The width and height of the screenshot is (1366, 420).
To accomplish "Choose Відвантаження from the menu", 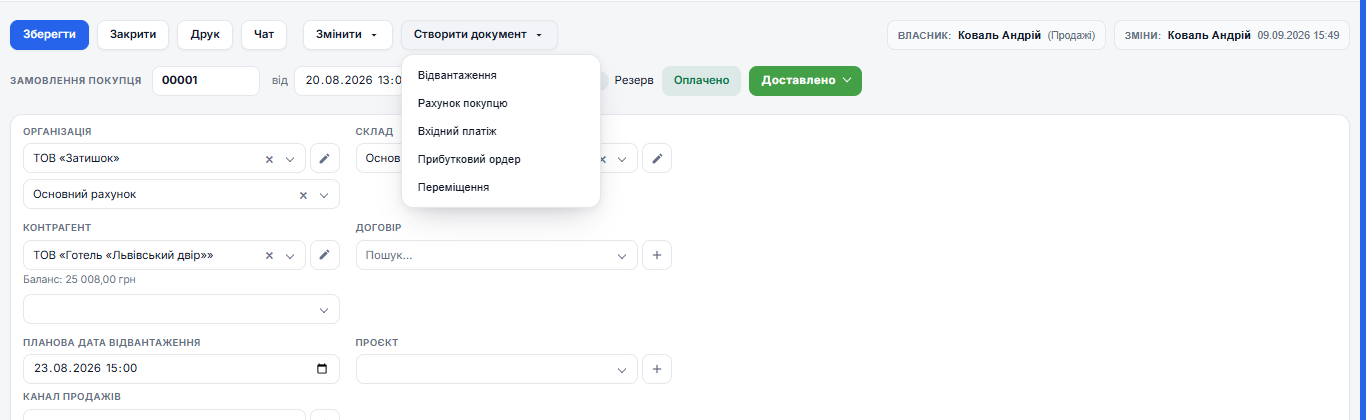I will (501, 75).
